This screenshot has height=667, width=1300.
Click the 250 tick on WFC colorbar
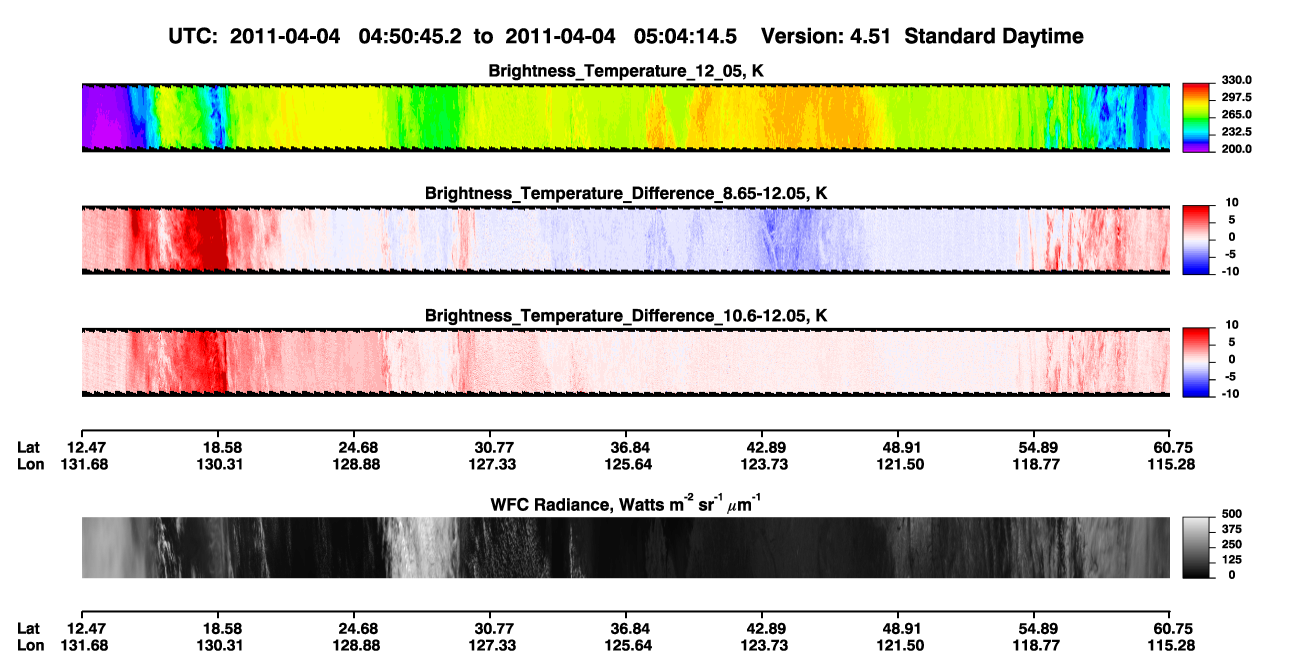1232,545
